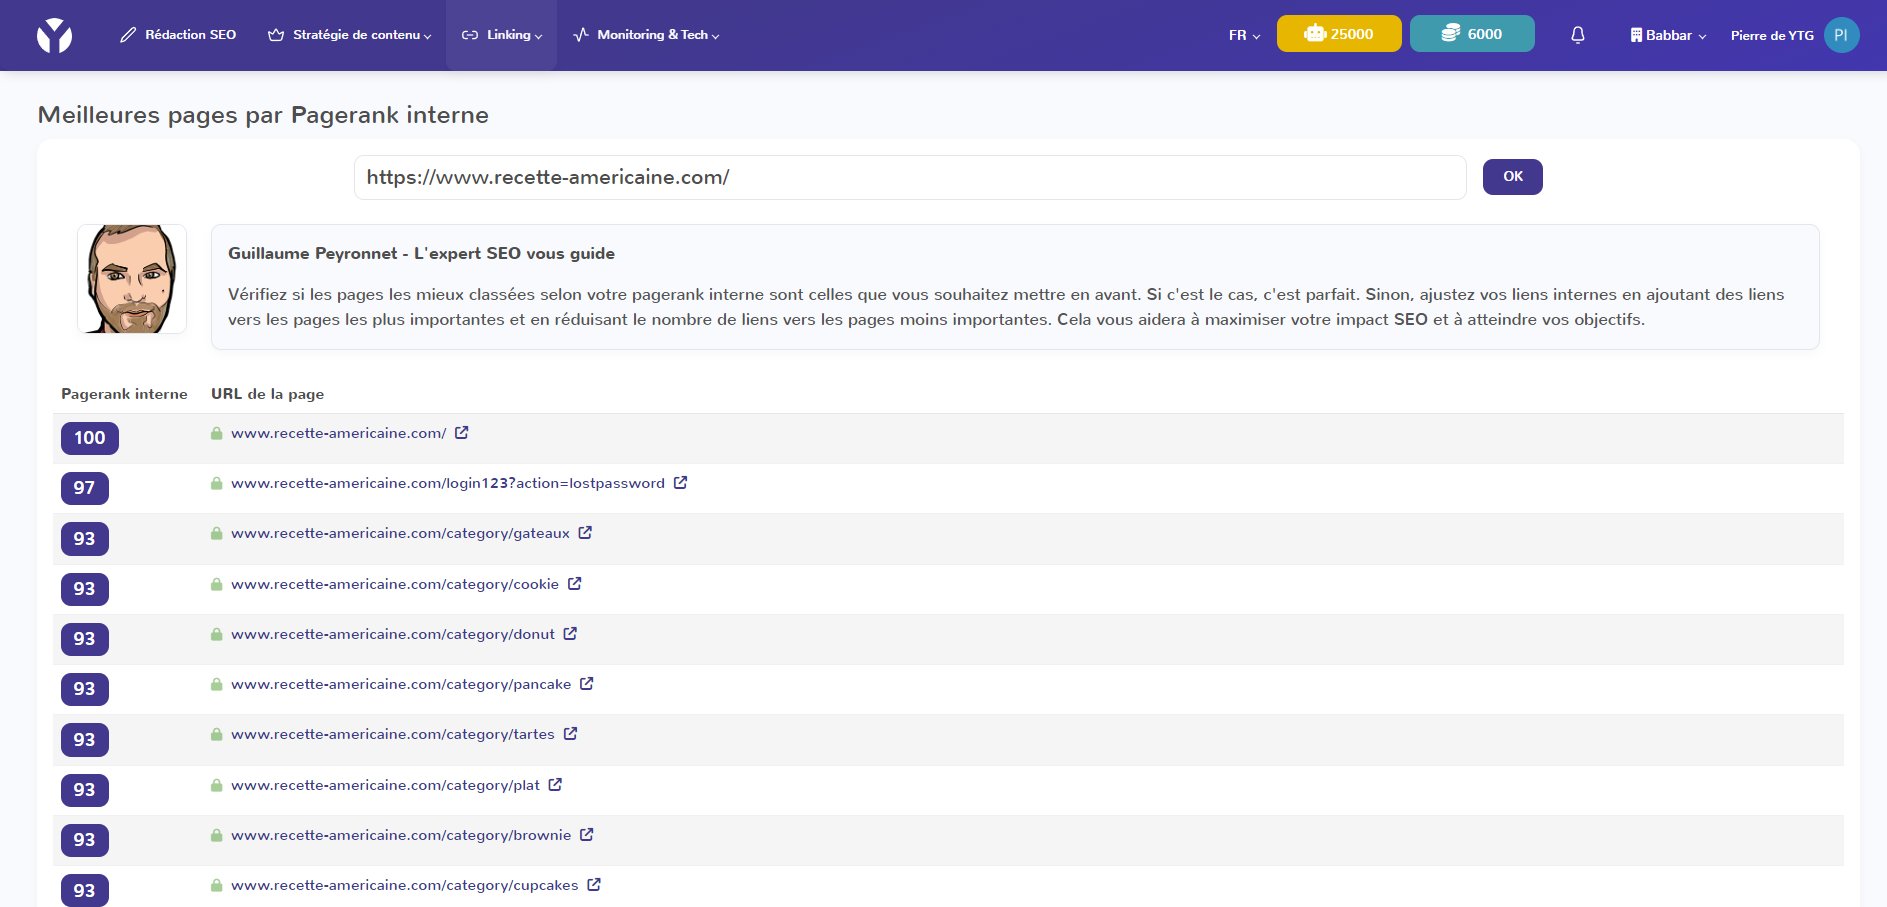The height and width of the screenshot is (907, 1887).
Task: Click Guillaume Peyronnet's avatar image
Action: coord(132,279)
